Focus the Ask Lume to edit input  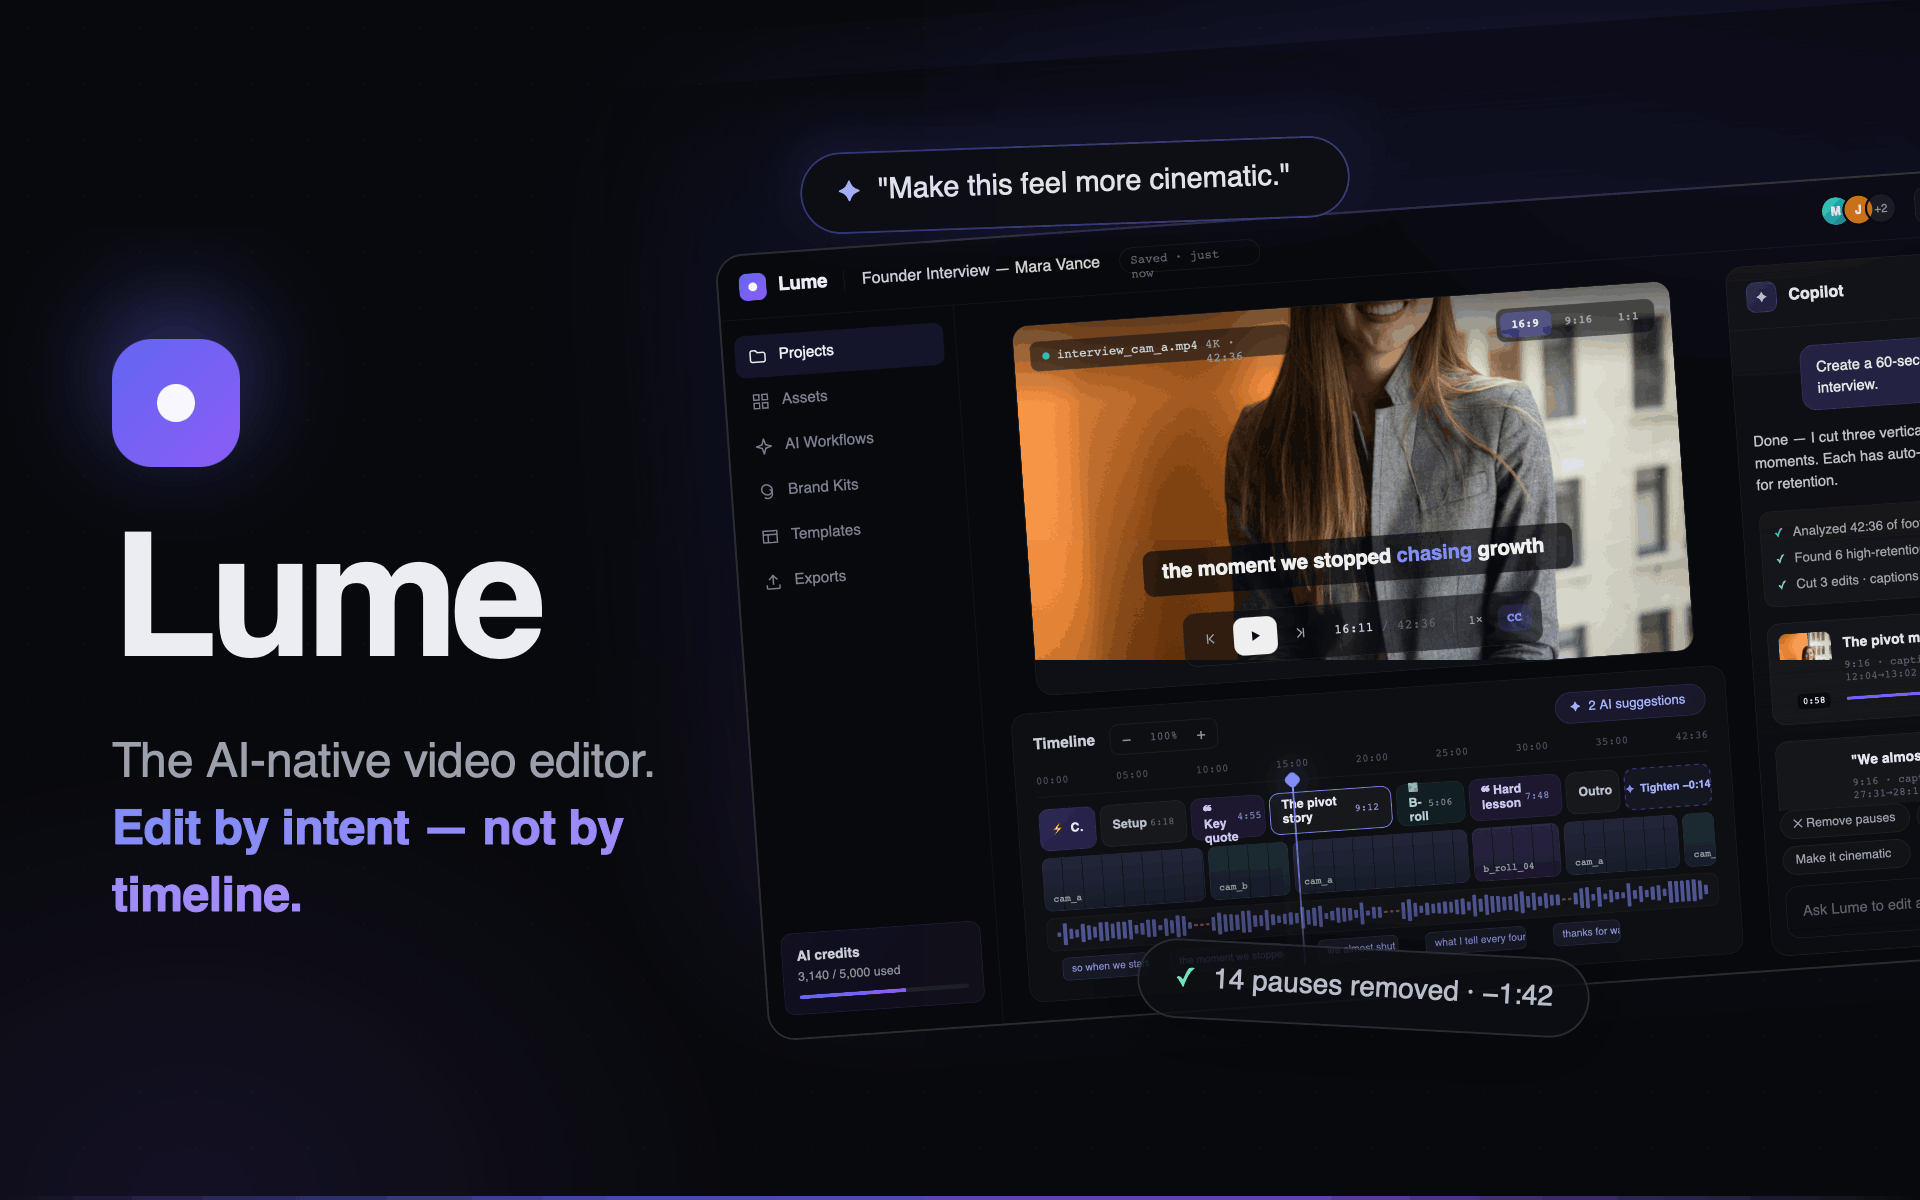pos(1855,907)
